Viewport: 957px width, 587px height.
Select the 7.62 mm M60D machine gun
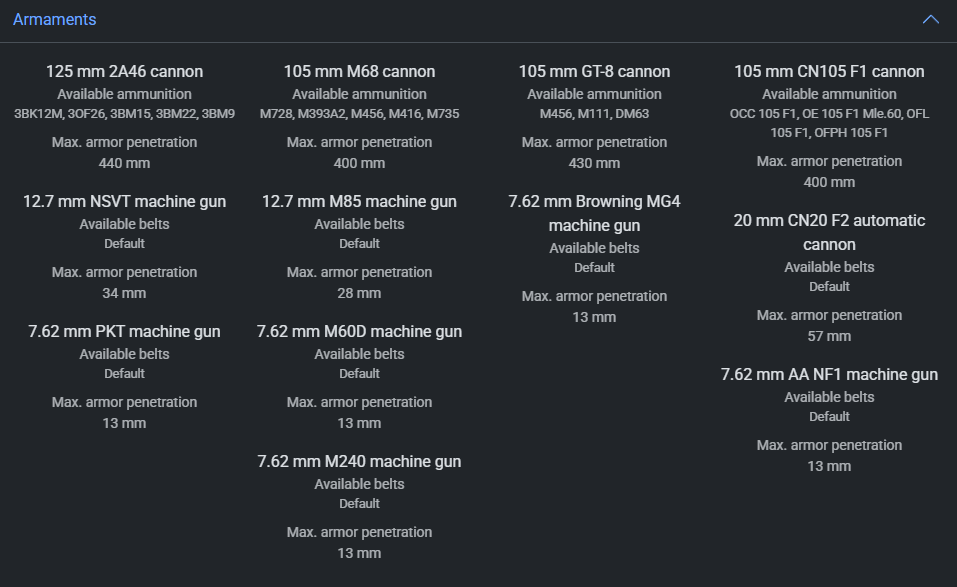pyautogui.click(x=359, y=332)
